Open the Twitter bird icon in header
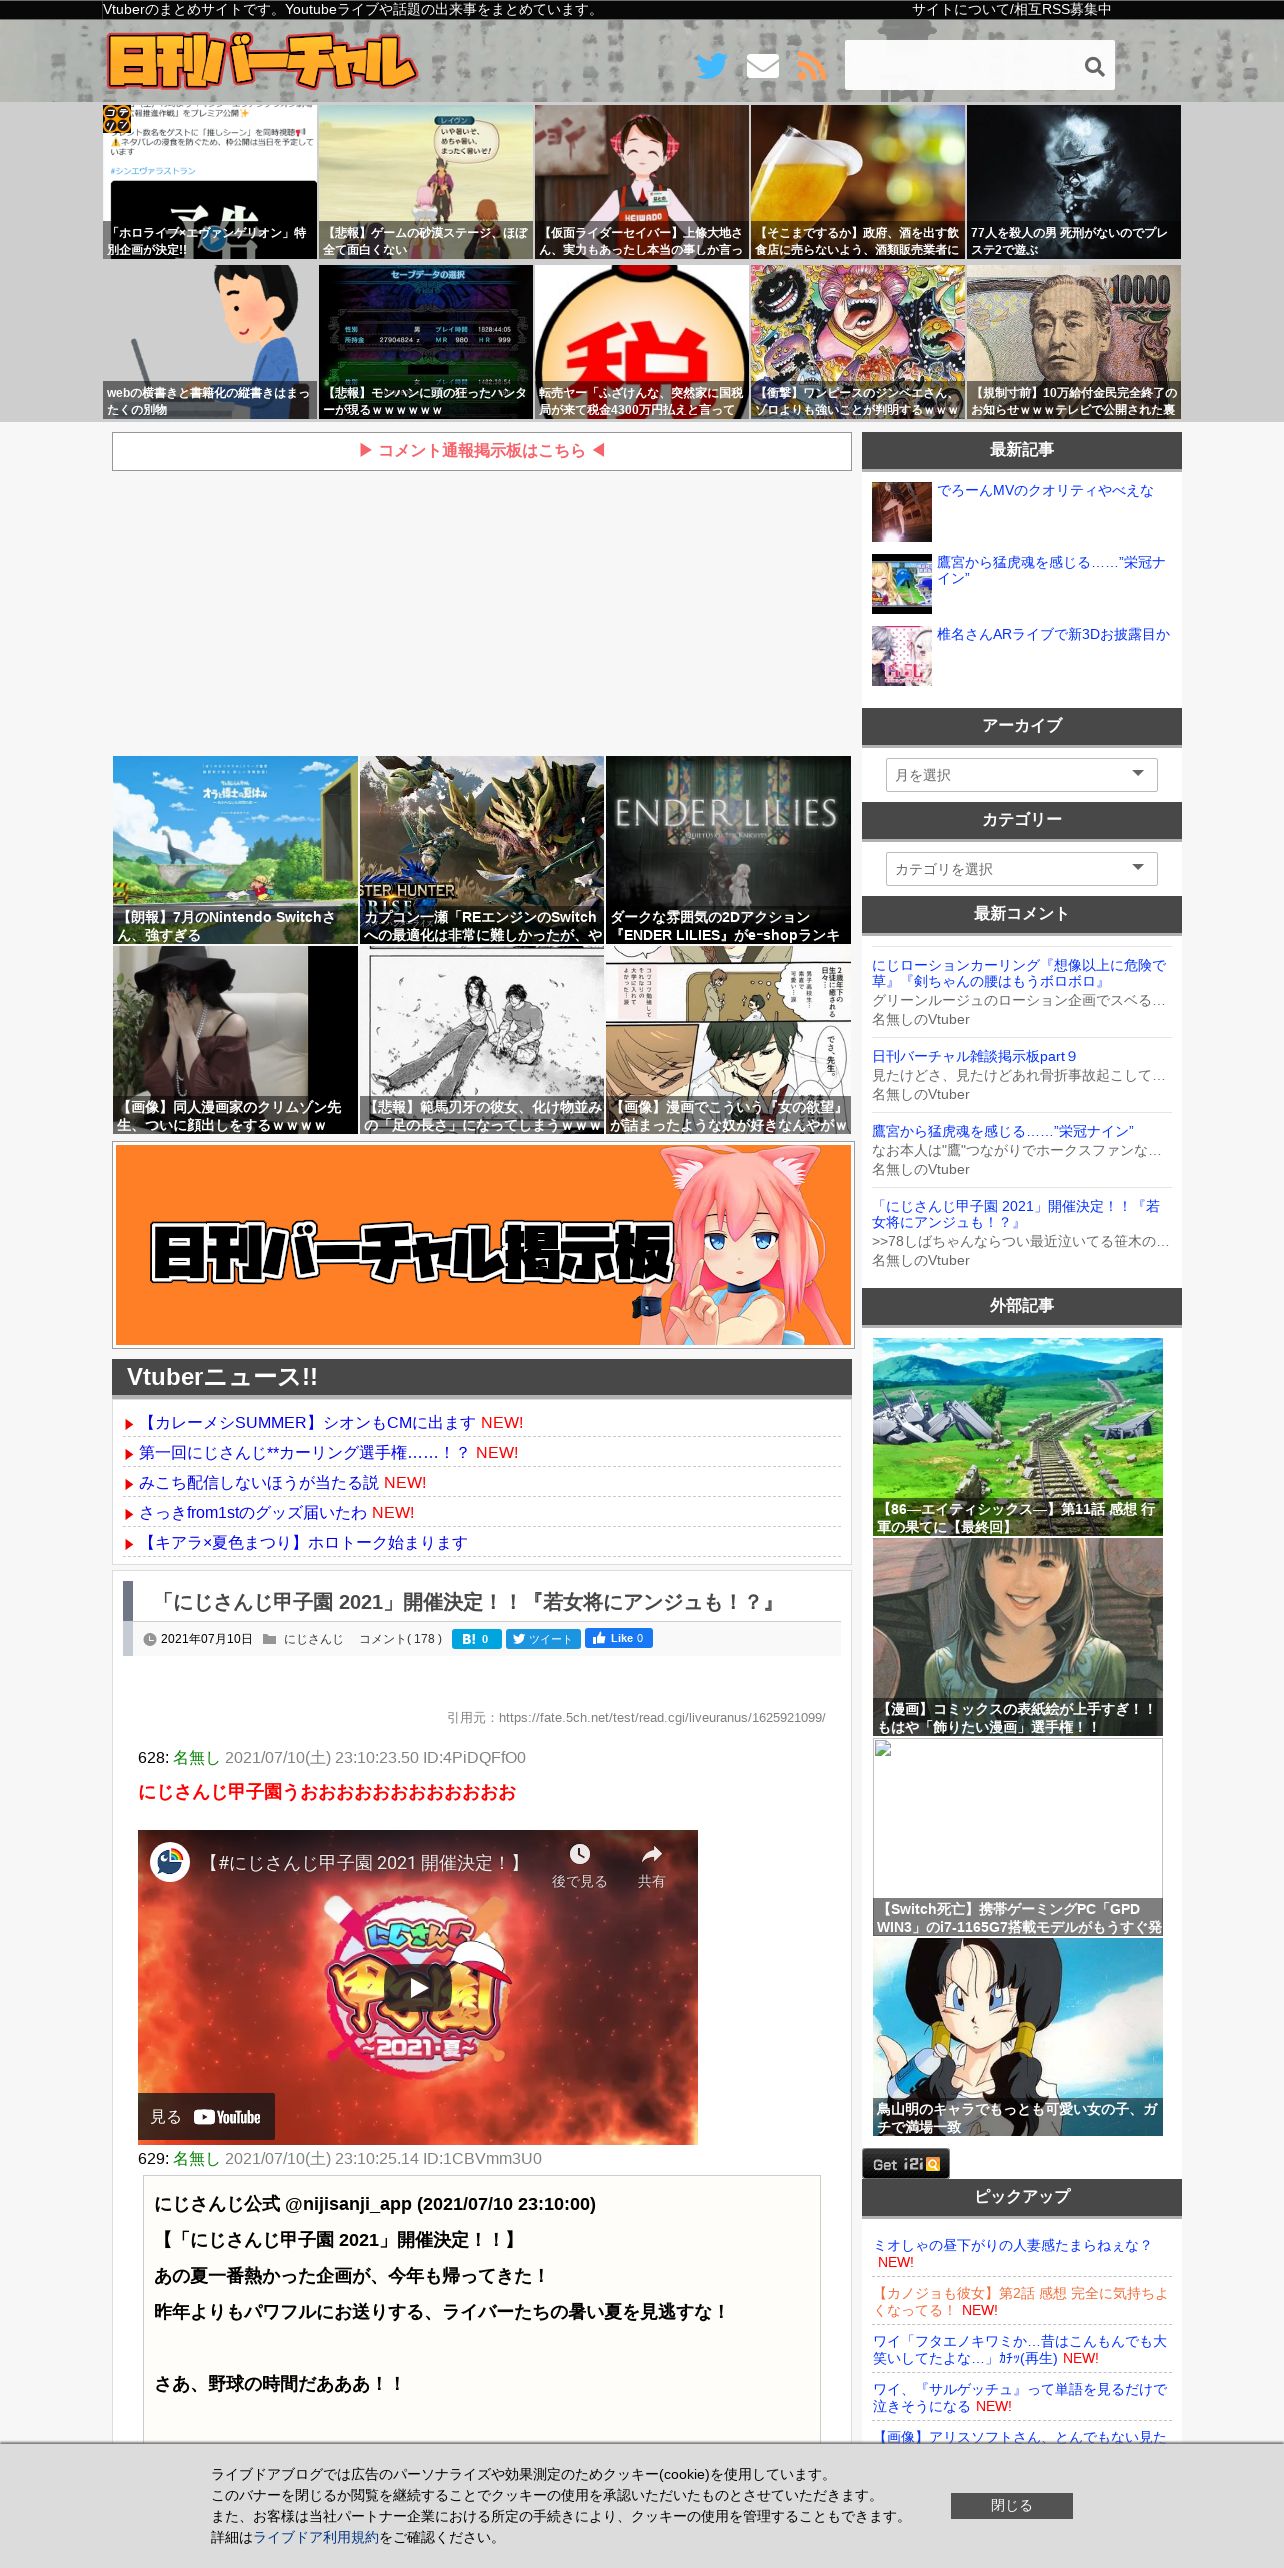Image resolution: width=1284 pixels, height=2568 pixels. (x=711, y=66)
